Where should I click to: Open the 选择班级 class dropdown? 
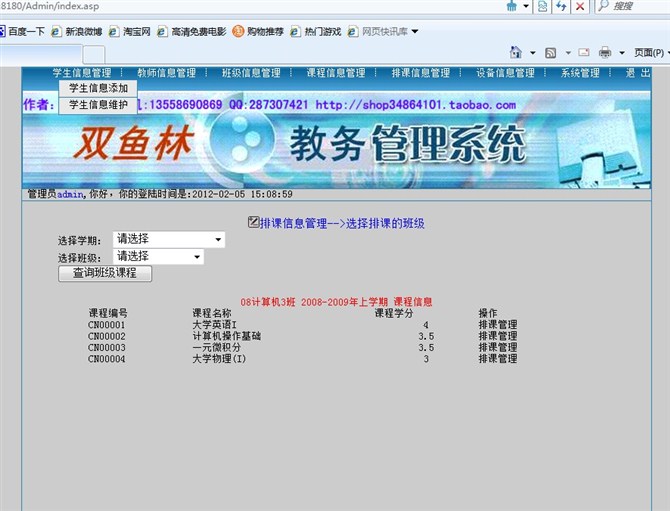[158, 257]
